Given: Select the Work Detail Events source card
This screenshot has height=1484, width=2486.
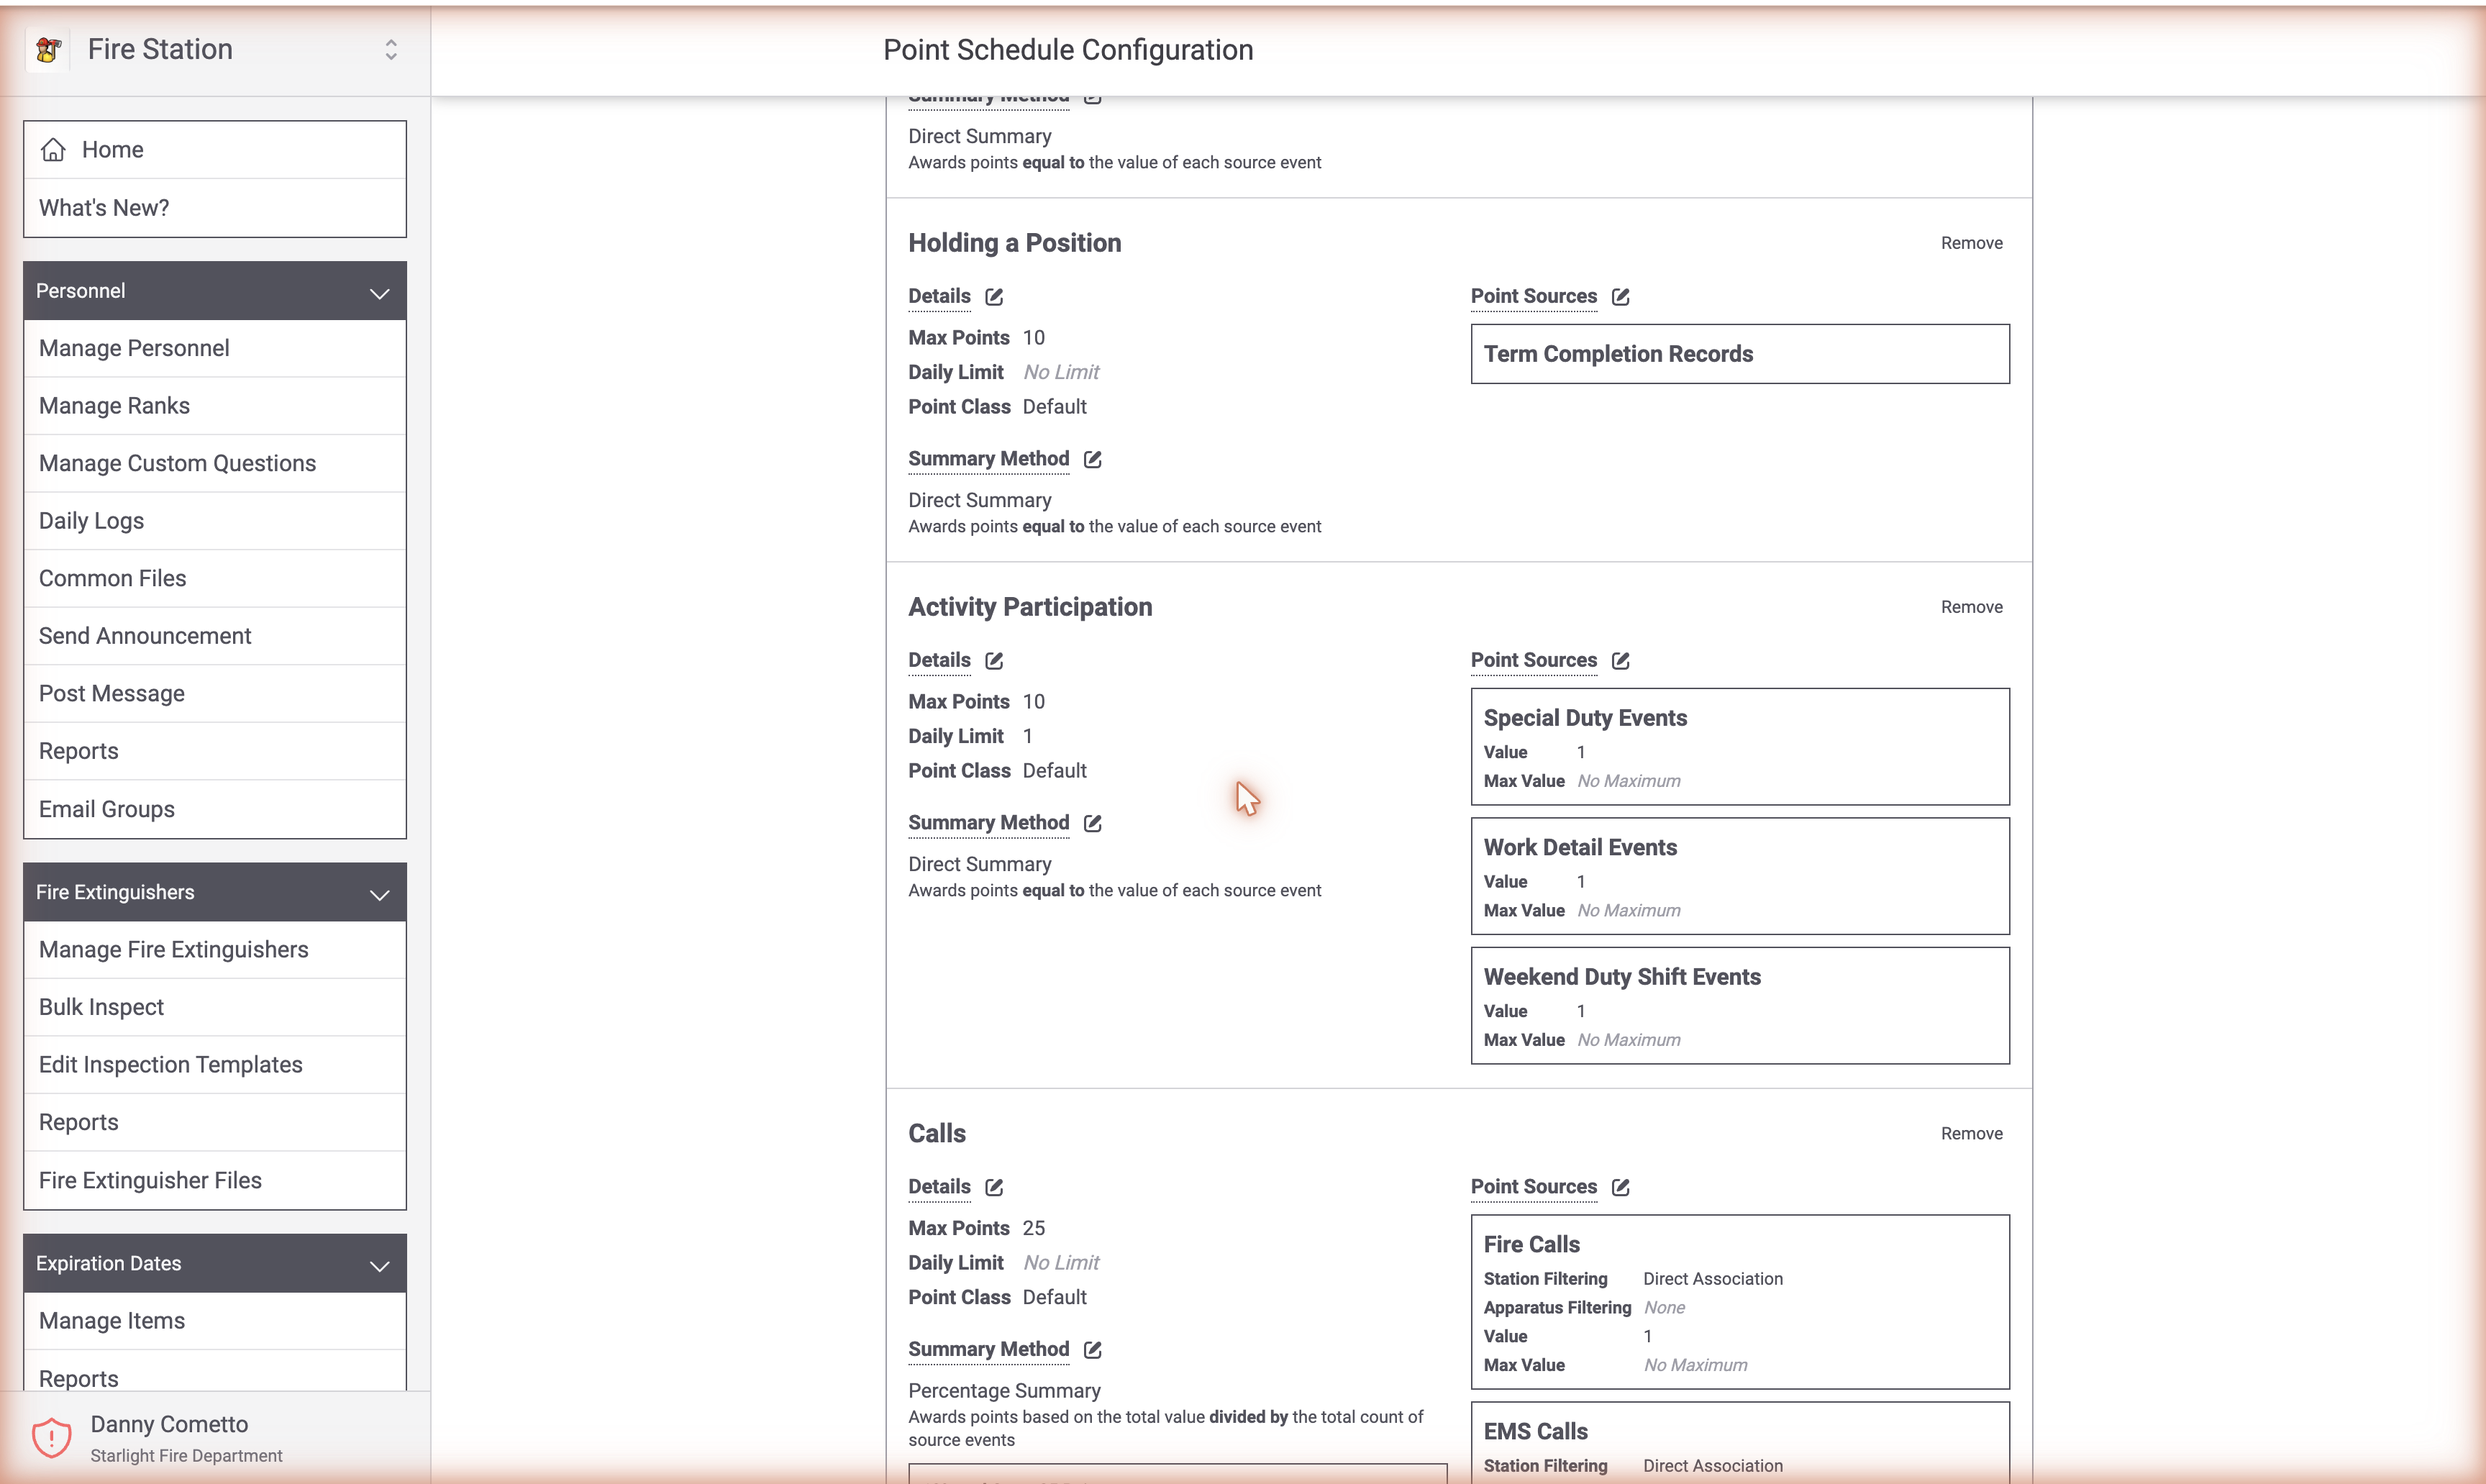Looking at the screenshot, I should (x=1740, y=876).
